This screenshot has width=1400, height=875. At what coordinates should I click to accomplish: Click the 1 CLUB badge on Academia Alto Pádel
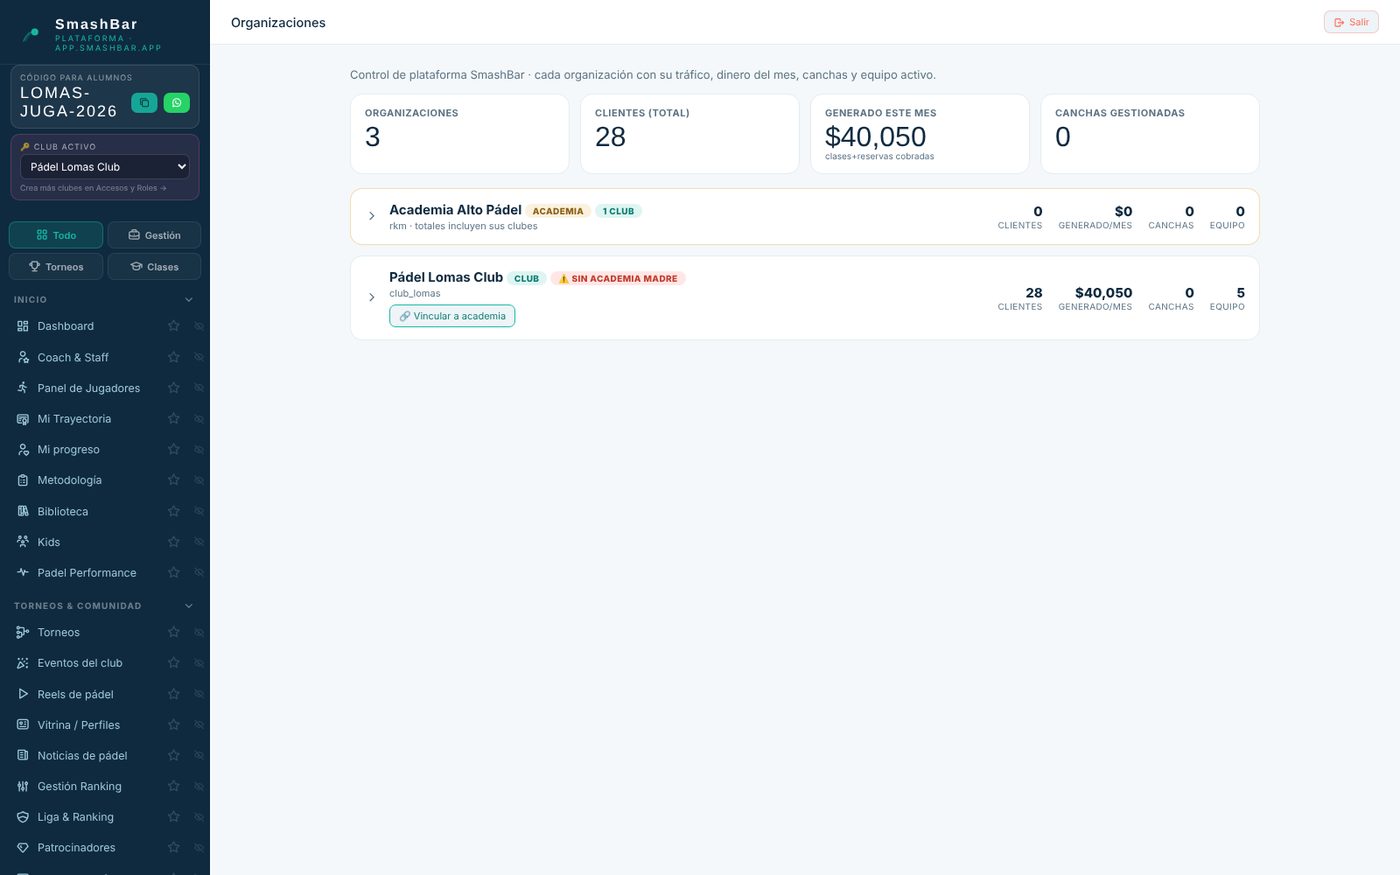click(618, 211)
